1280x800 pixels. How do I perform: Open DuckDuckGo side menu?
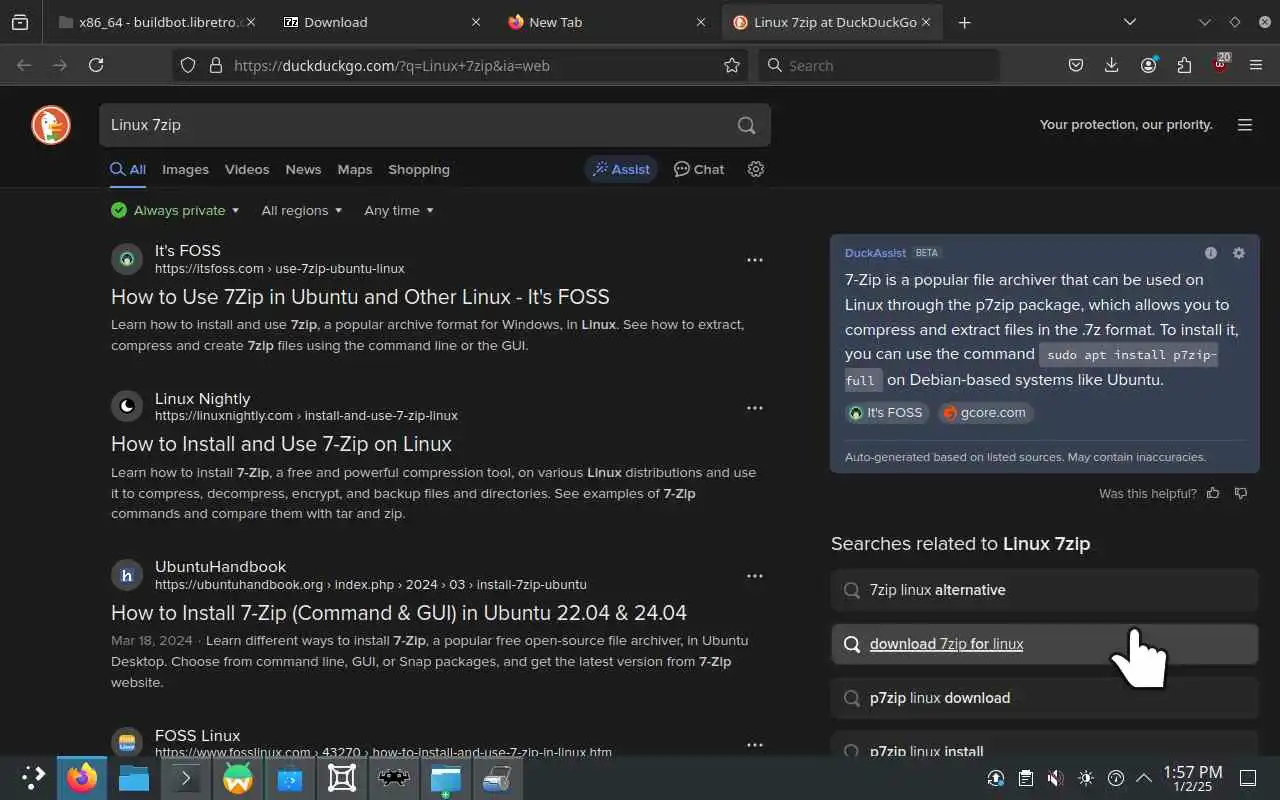(x=1245, y=125)
